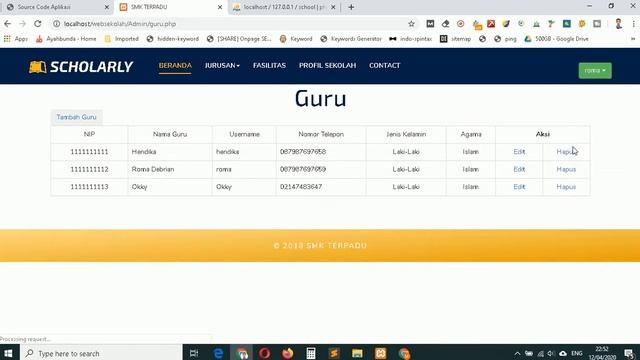Close the localhost phpMyAdmin tab
The image size is (640, 360).
tap(333, 7)
